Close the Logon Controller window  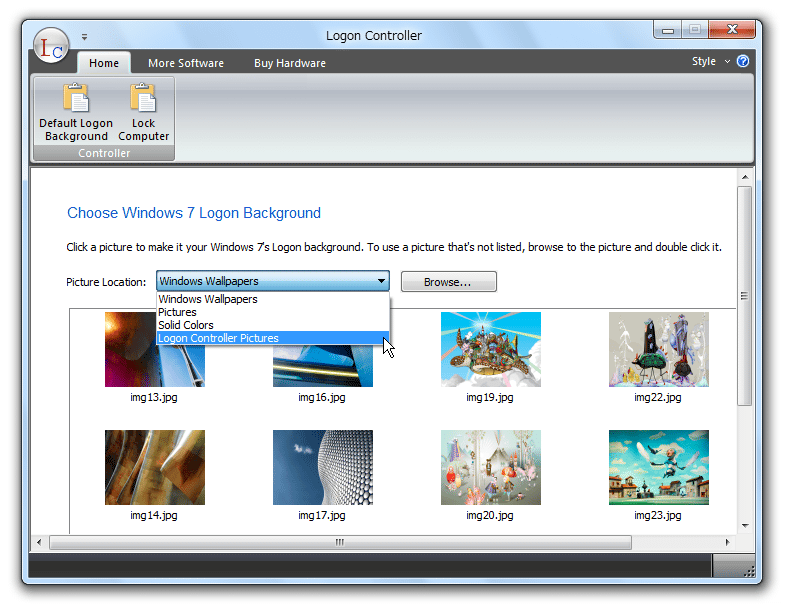click(x=732, y=30)
